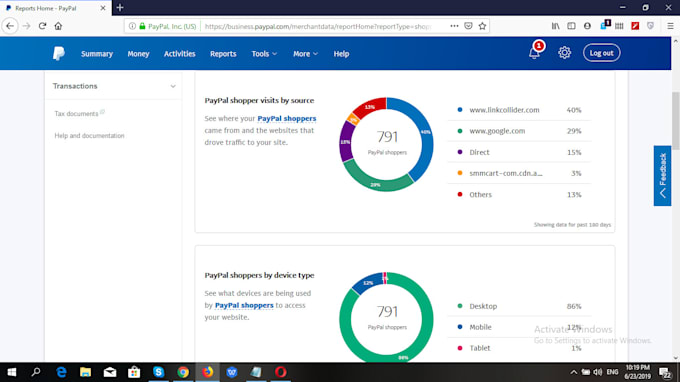Expand the Transactions sidebar section
The height and width of the screenshot is (382, 680).
(x=114, y=86)
